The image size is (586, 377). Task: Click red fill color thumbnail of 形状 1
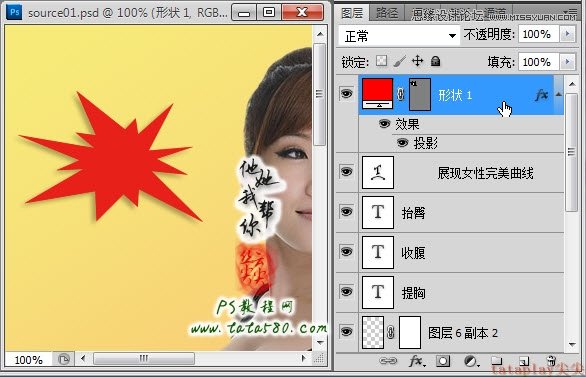pyautogui.click(x=377, y=93)
